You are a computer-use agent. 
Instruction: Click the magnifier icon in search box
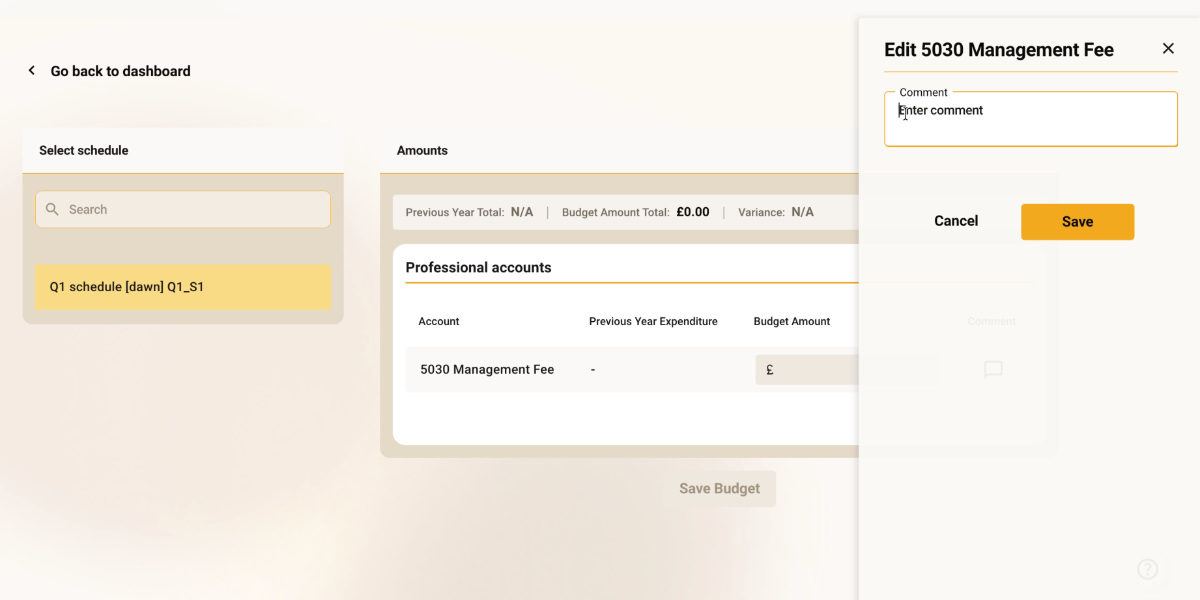pyautogui.click(x=53, y=210)
